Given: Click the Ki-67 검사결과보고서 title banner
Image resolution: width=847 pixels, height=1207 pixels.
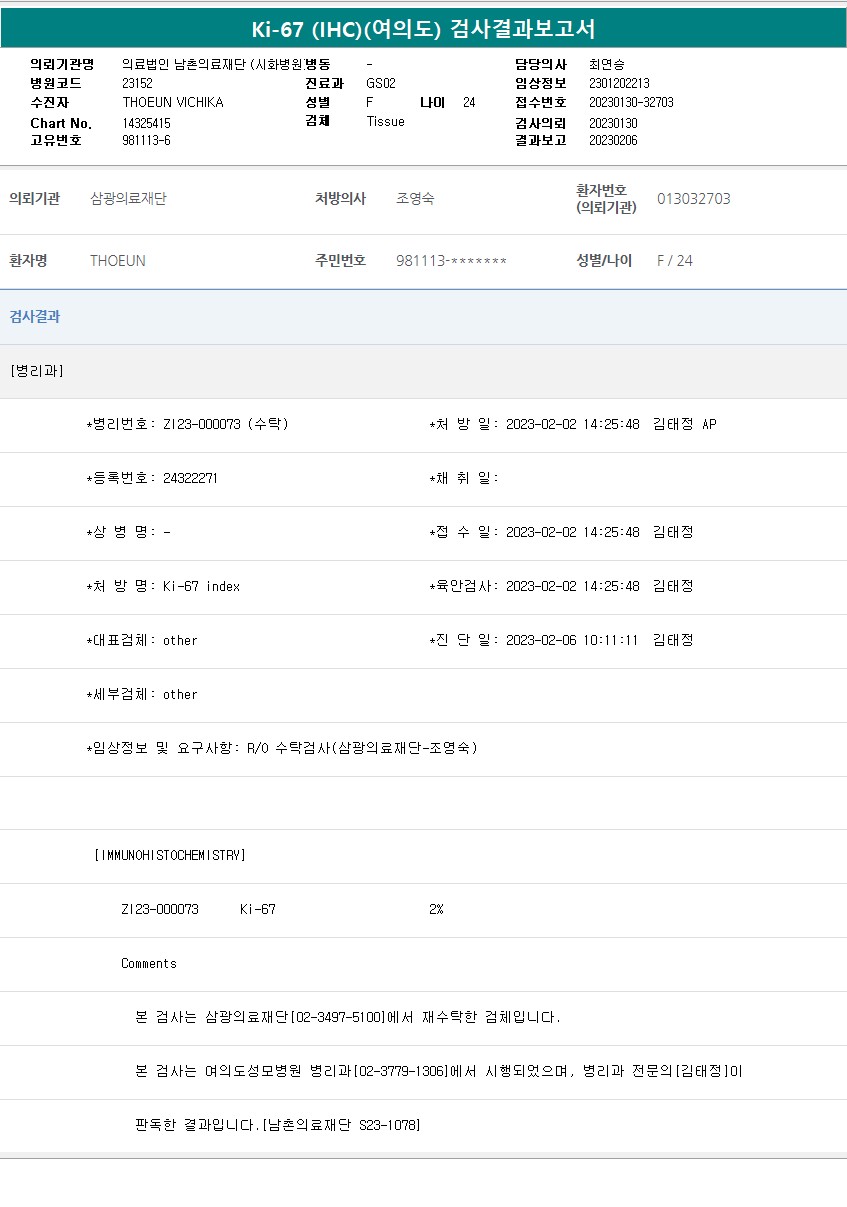Looking at the screenshot, I should point(423,29).
